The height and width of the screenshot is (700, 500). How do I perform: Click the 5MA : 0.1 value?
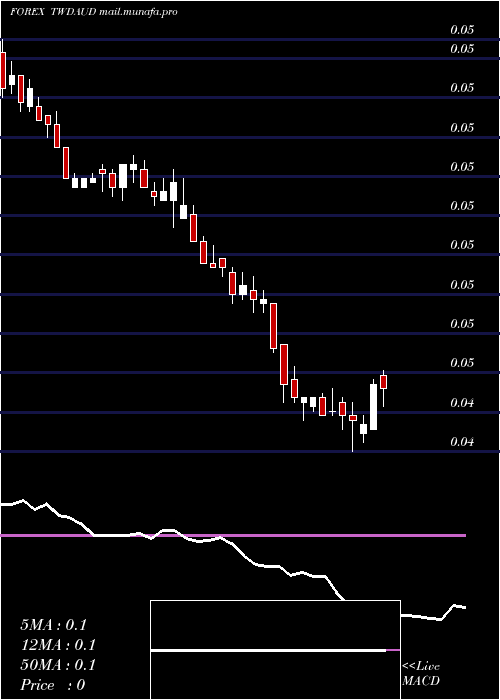[x=53, y=625]
